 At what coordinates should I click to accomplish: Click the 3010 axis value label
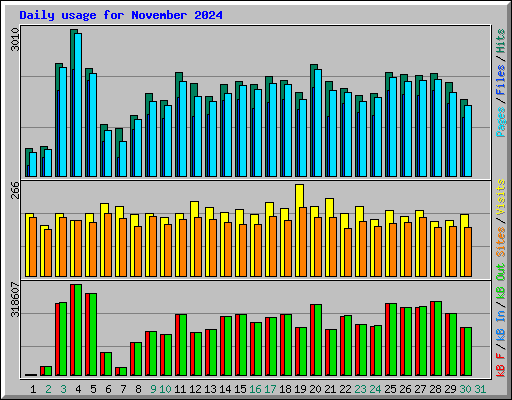15,39
